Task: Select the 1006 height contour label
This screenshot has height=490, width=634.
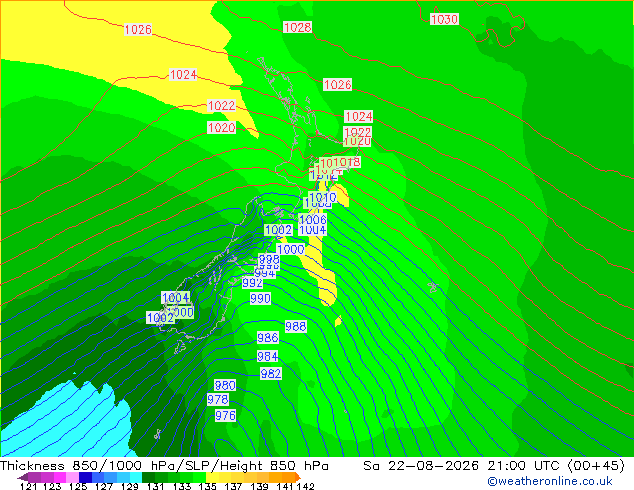Action: 313,219
